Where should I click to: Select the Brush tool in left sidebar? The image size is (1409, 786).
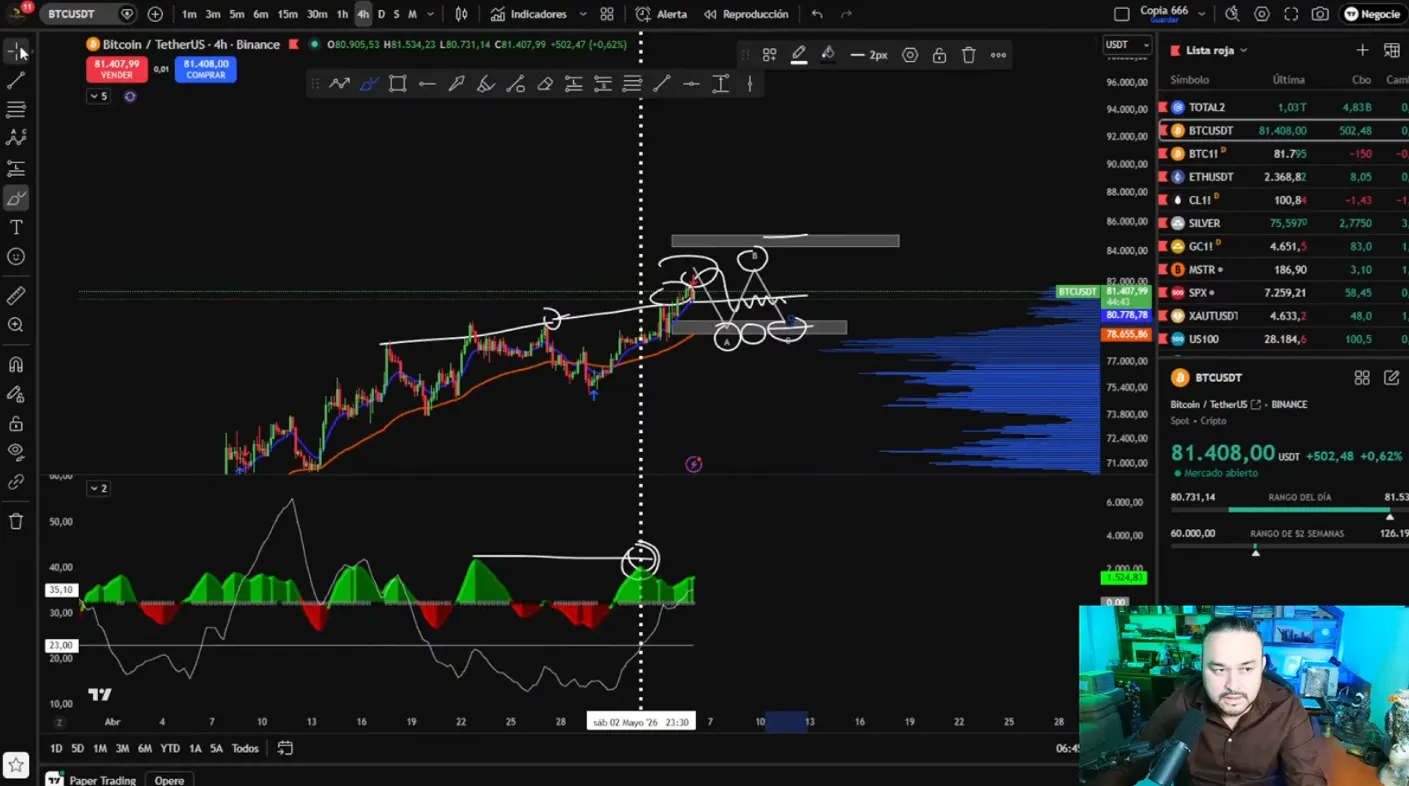16,198
